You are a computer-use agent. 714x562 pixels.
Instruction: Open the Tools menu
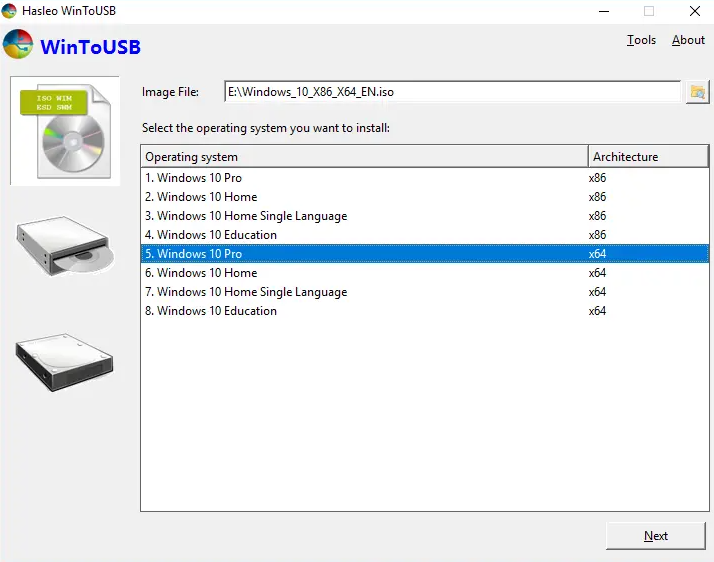pos(641,40)
